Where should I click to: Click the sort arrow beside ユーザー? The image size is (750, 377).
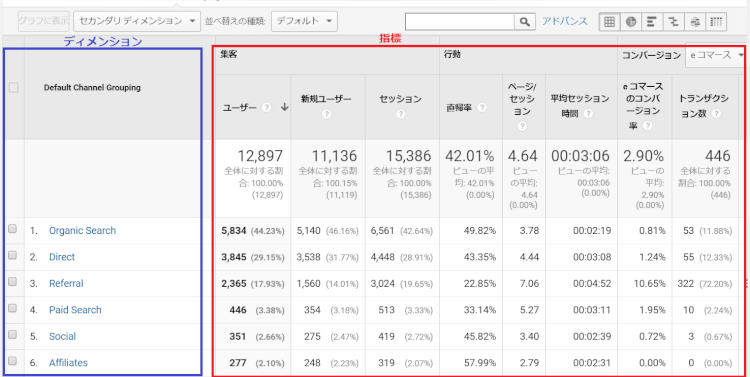[x=284, y=108]
